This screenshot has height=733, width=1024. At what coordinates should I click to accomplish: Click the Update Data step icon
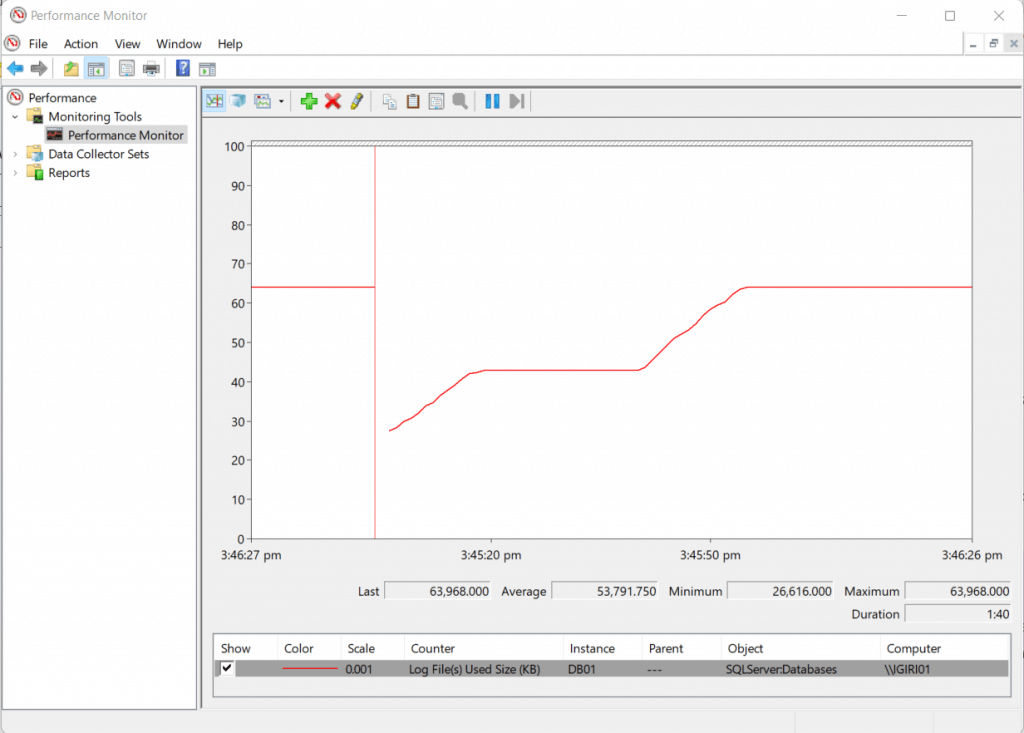tap(517, 101)
